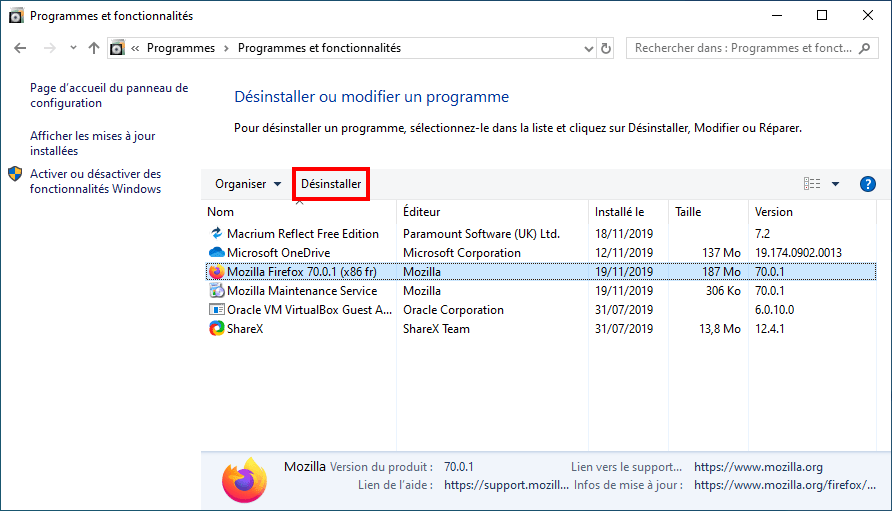Click the 18/11/2019 install date cell
Image resolution: width=892 pixels, height=511 pixels.
point(624,234)
